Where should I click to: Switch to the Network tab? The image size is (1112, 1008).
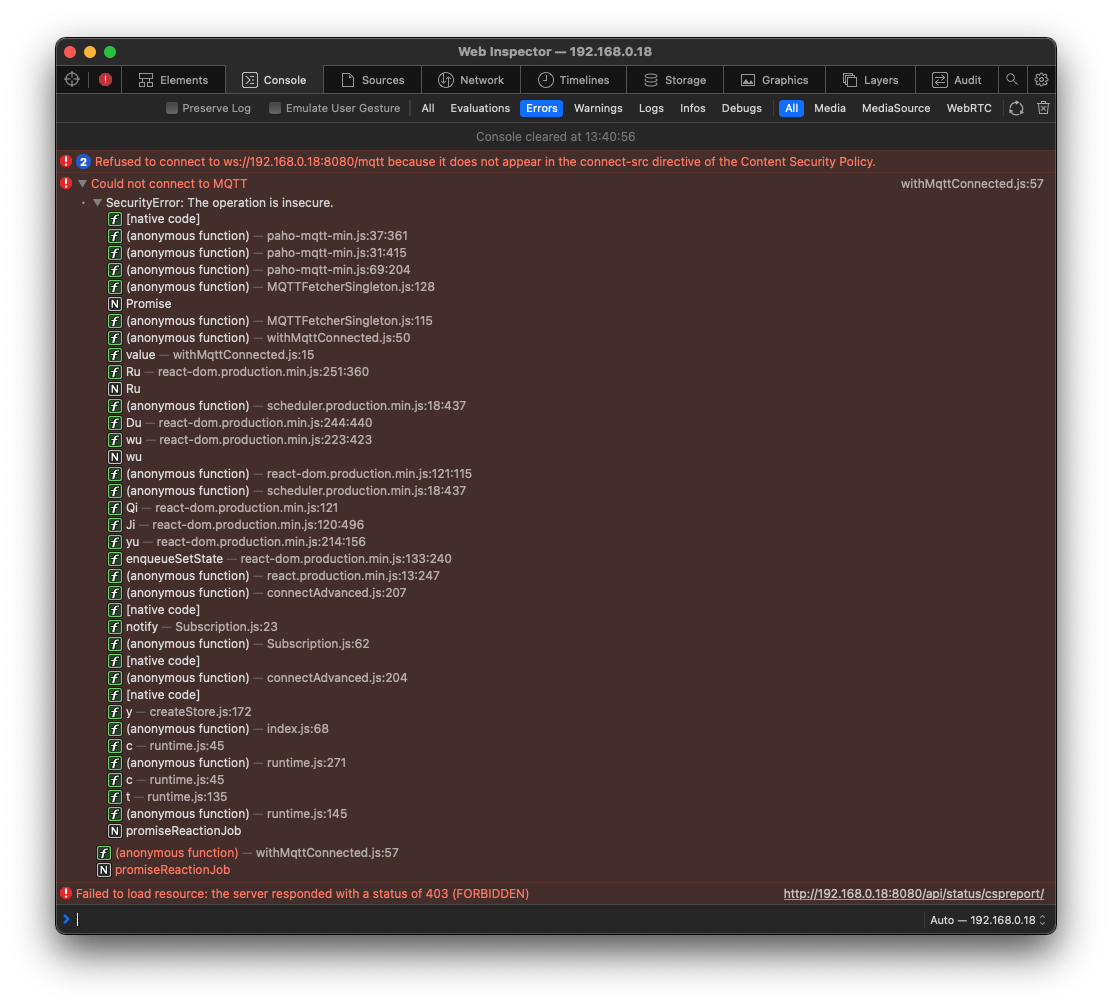click(471, 80)
